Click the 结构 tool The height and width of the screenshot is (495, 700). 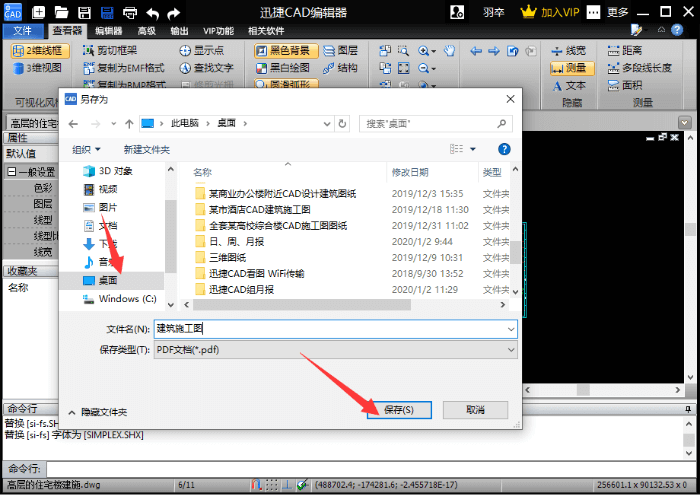(x=341, y=68)
